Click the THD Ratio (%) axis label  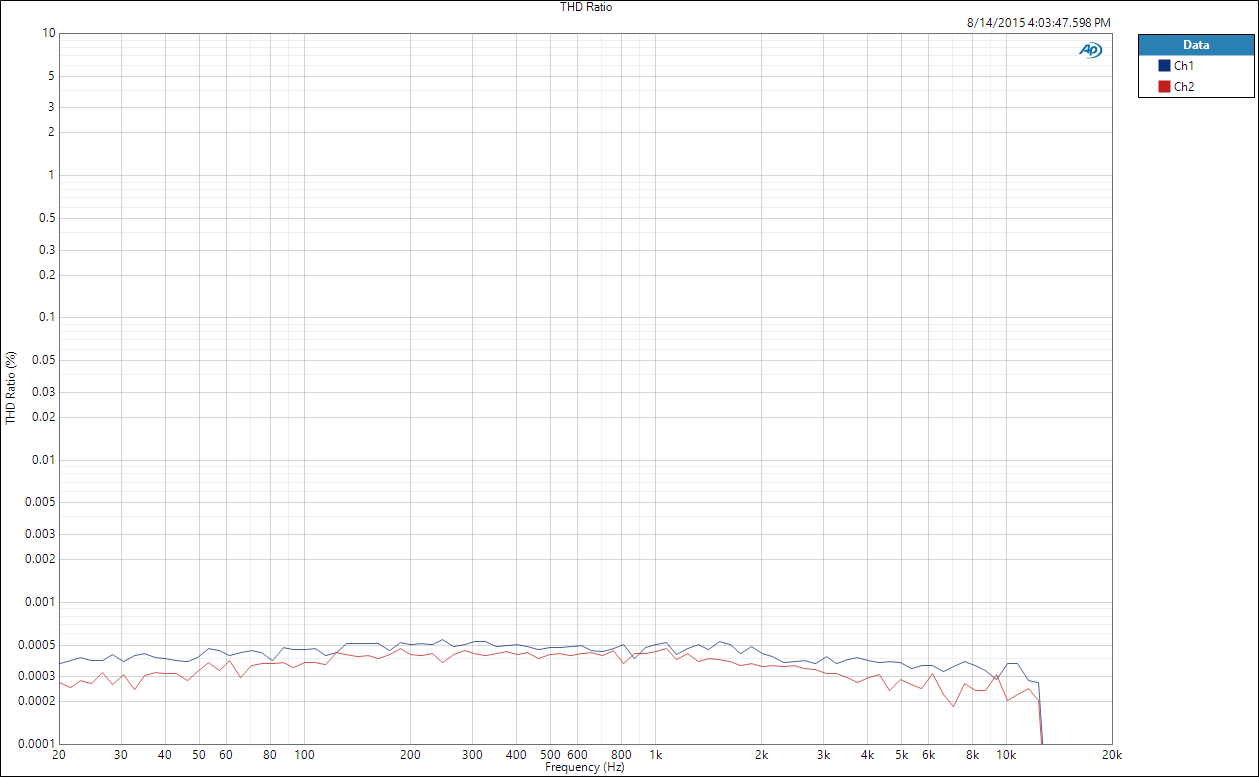coord(11,388)
